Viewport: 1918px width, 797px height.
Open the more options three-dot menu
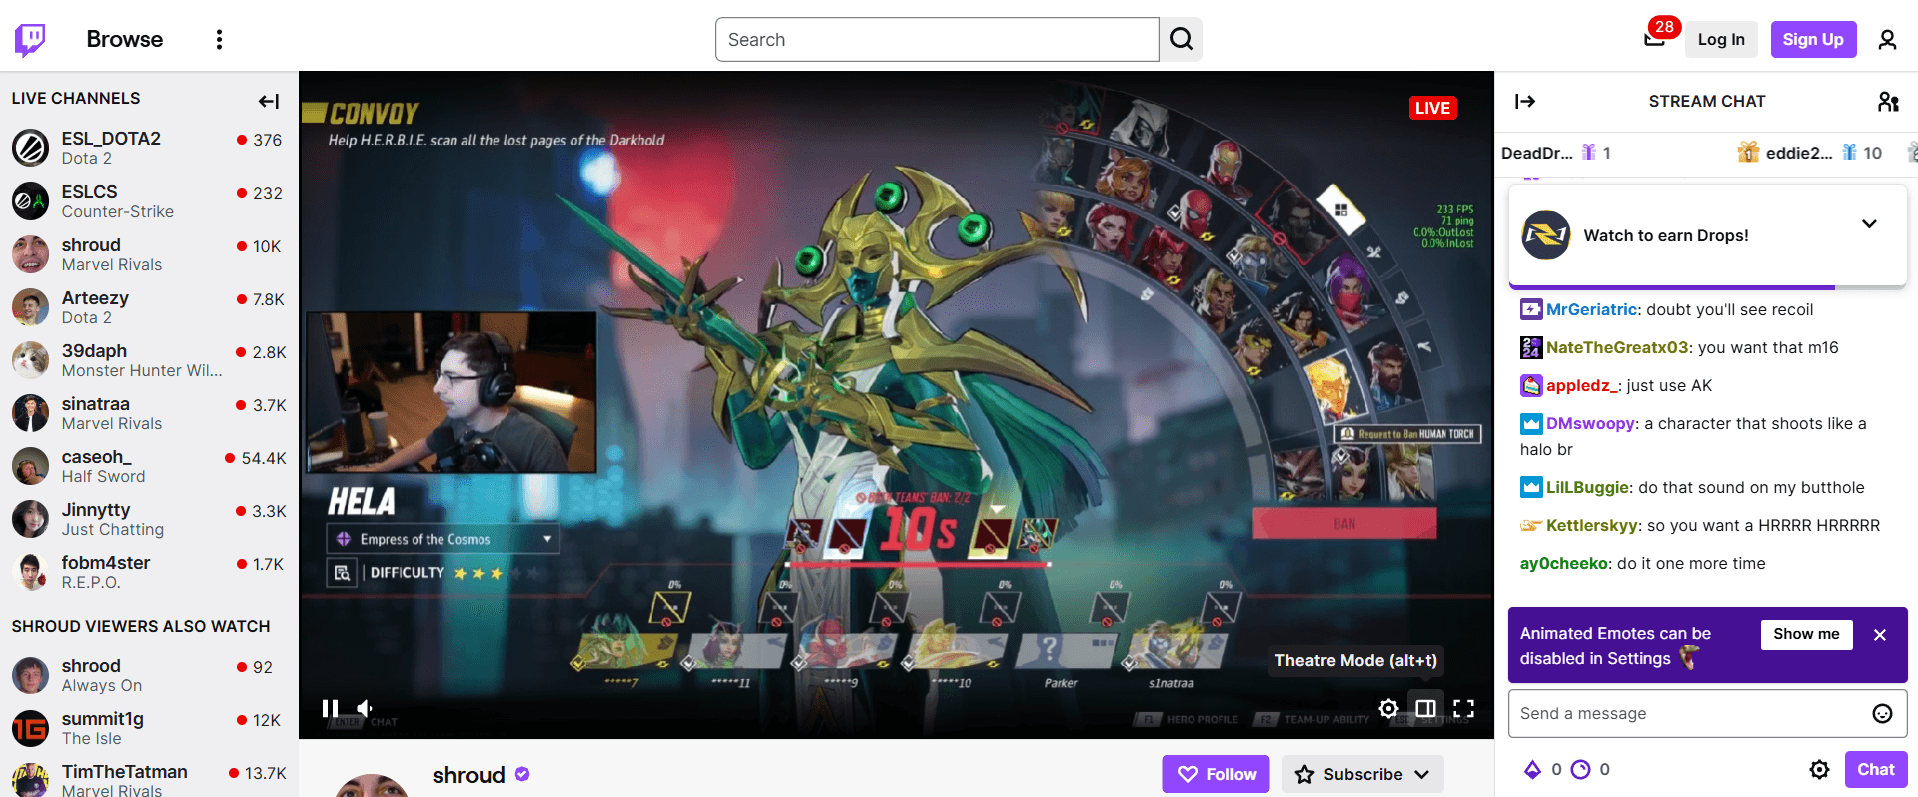click(x=220, y=40)
